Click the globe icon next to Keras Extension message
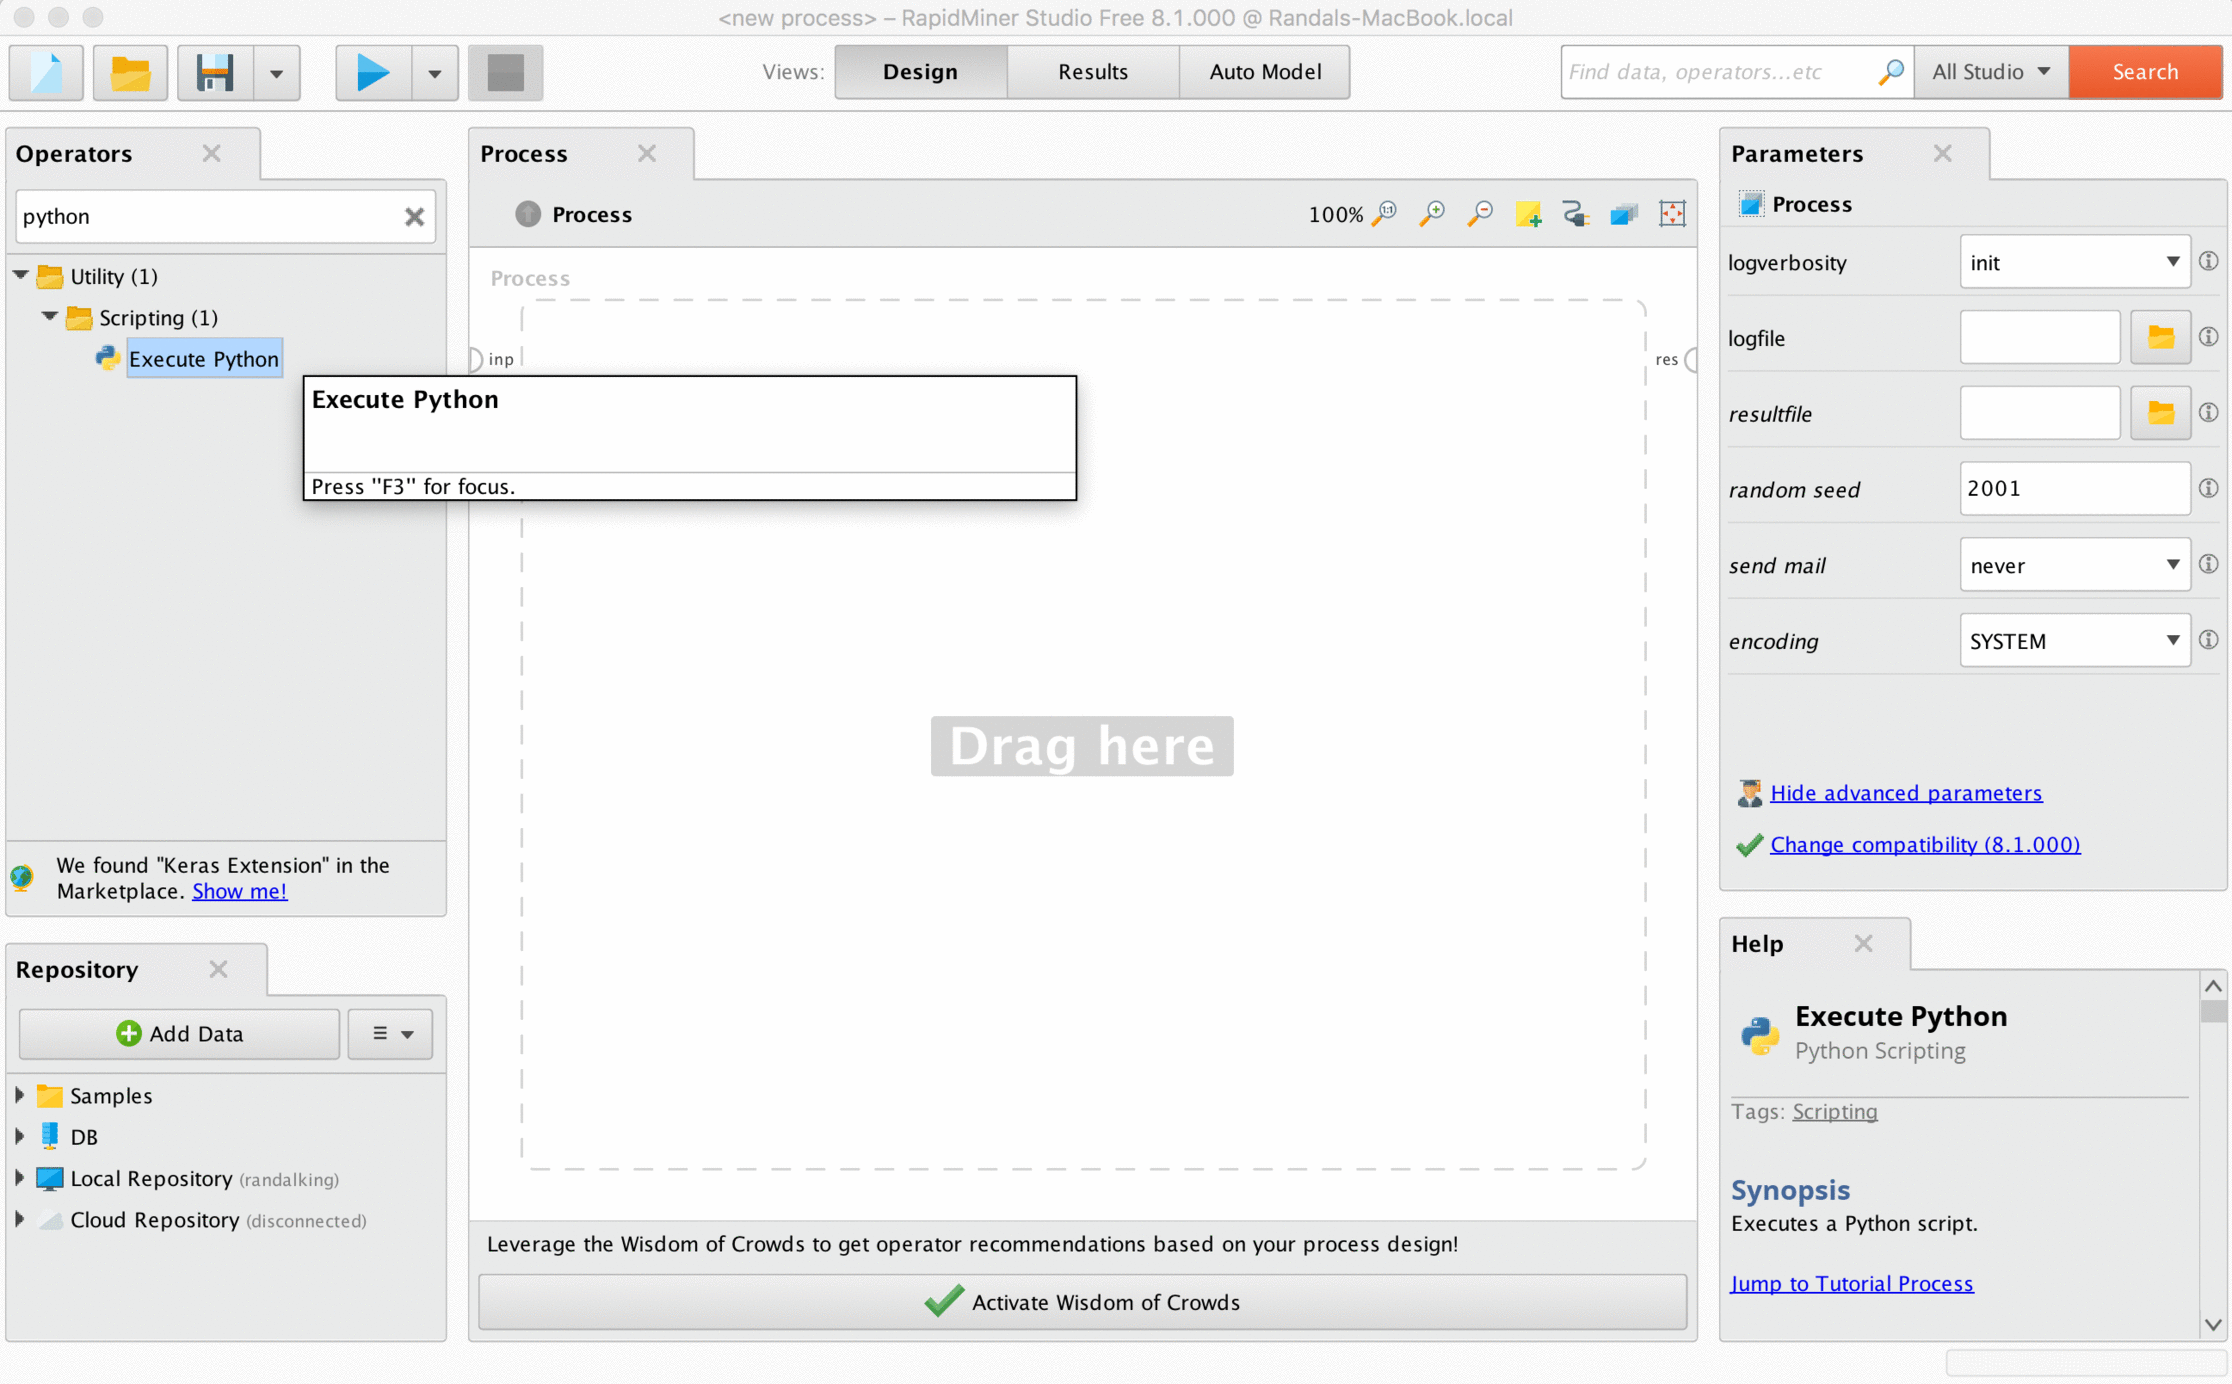This screenshot has width=2232, height=1384. tap(22, 877)
